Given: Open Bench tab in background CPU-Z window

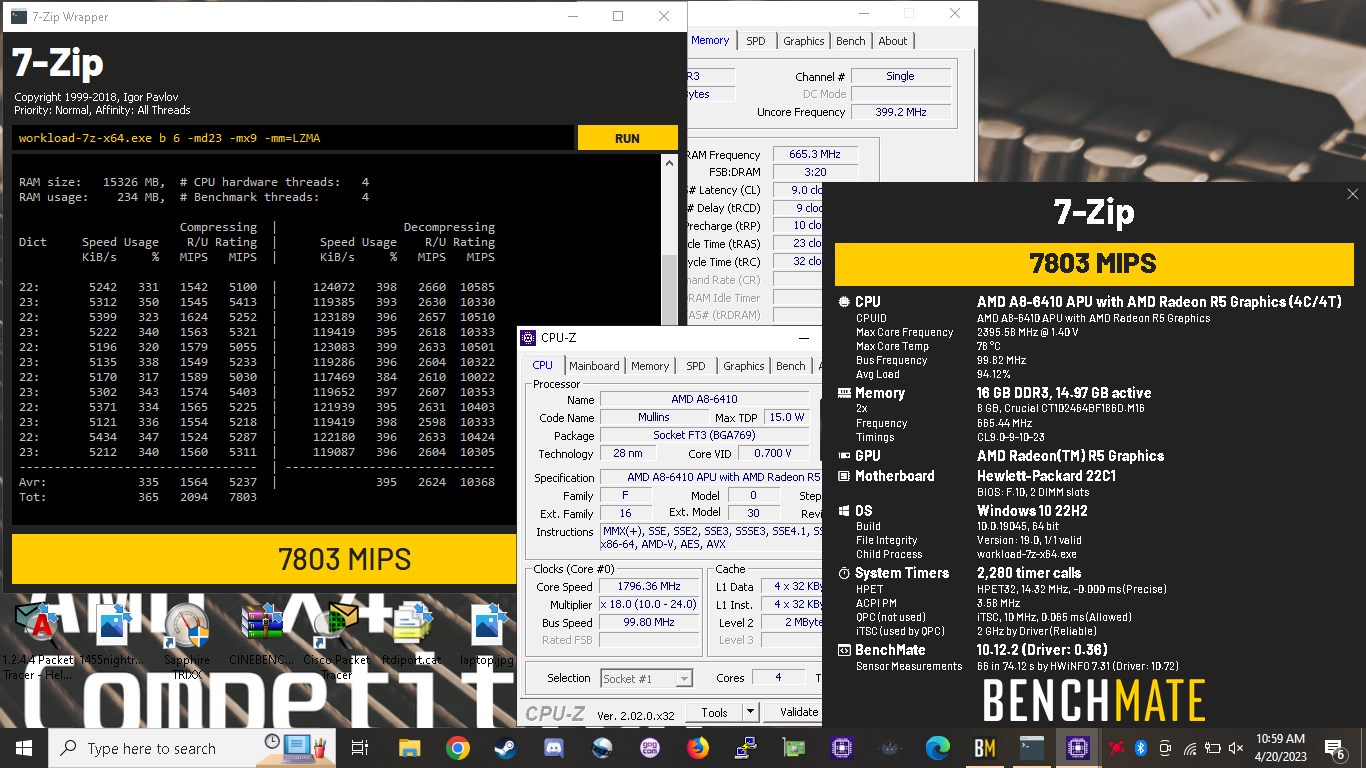Looking at the screenshot, I should [851, 41].
